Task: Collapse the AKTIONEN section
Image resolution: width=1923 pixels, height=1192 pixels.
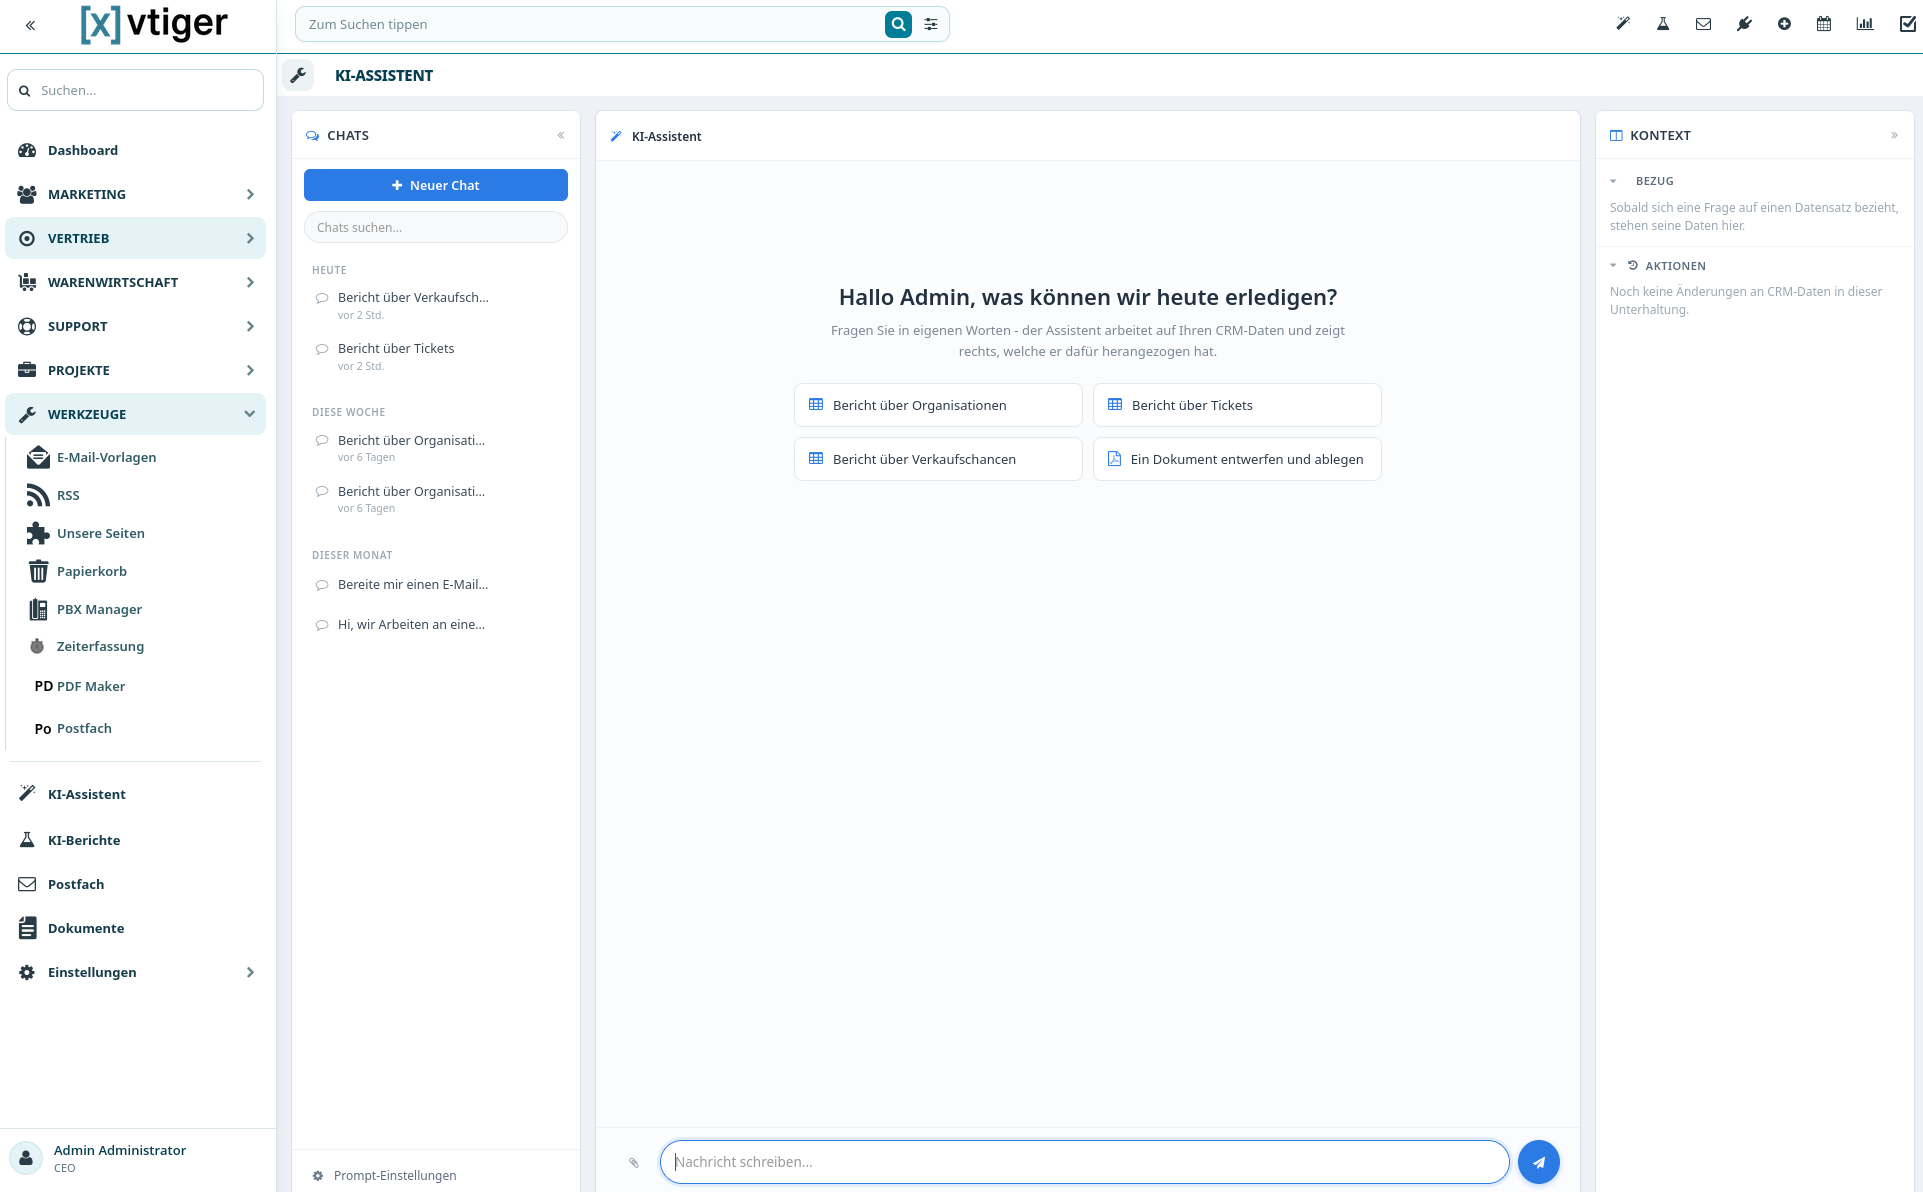Action: pyautogui.click(x=1613, y=266)
